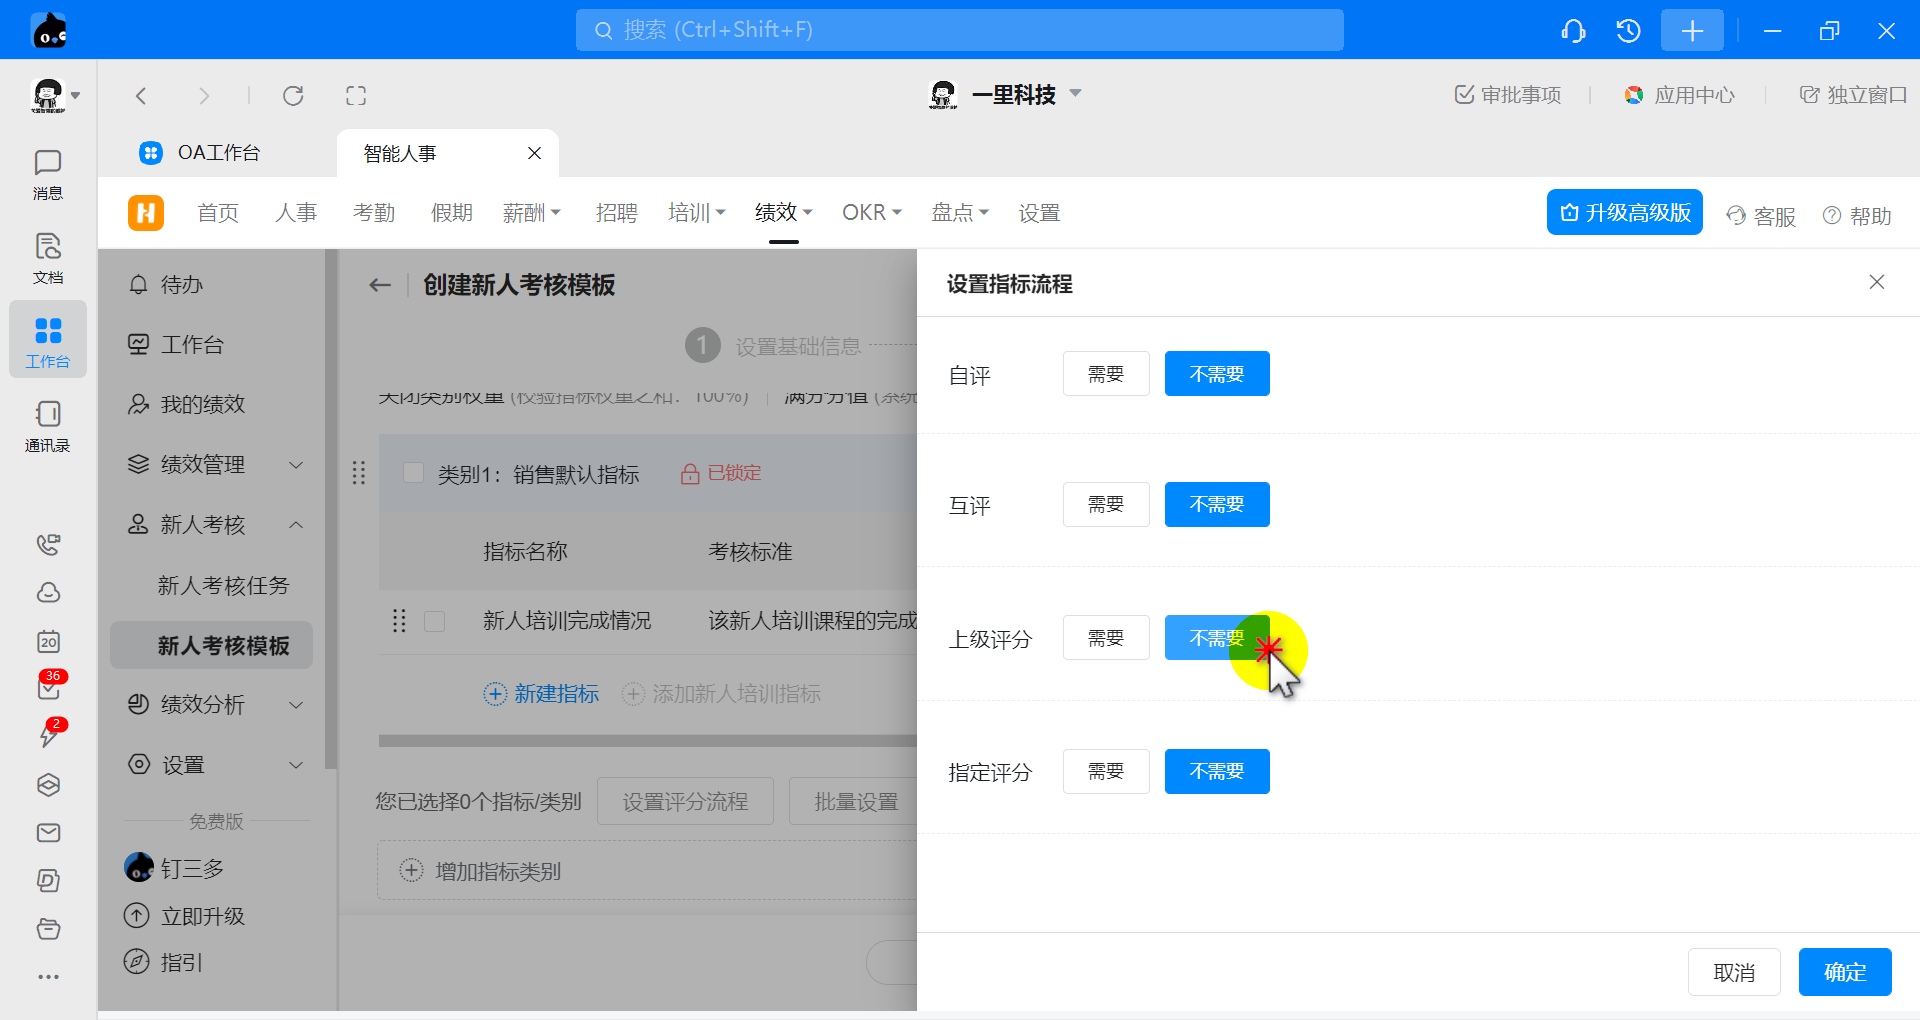
Task: Click the 确定 button
Action: [1844, 972]
